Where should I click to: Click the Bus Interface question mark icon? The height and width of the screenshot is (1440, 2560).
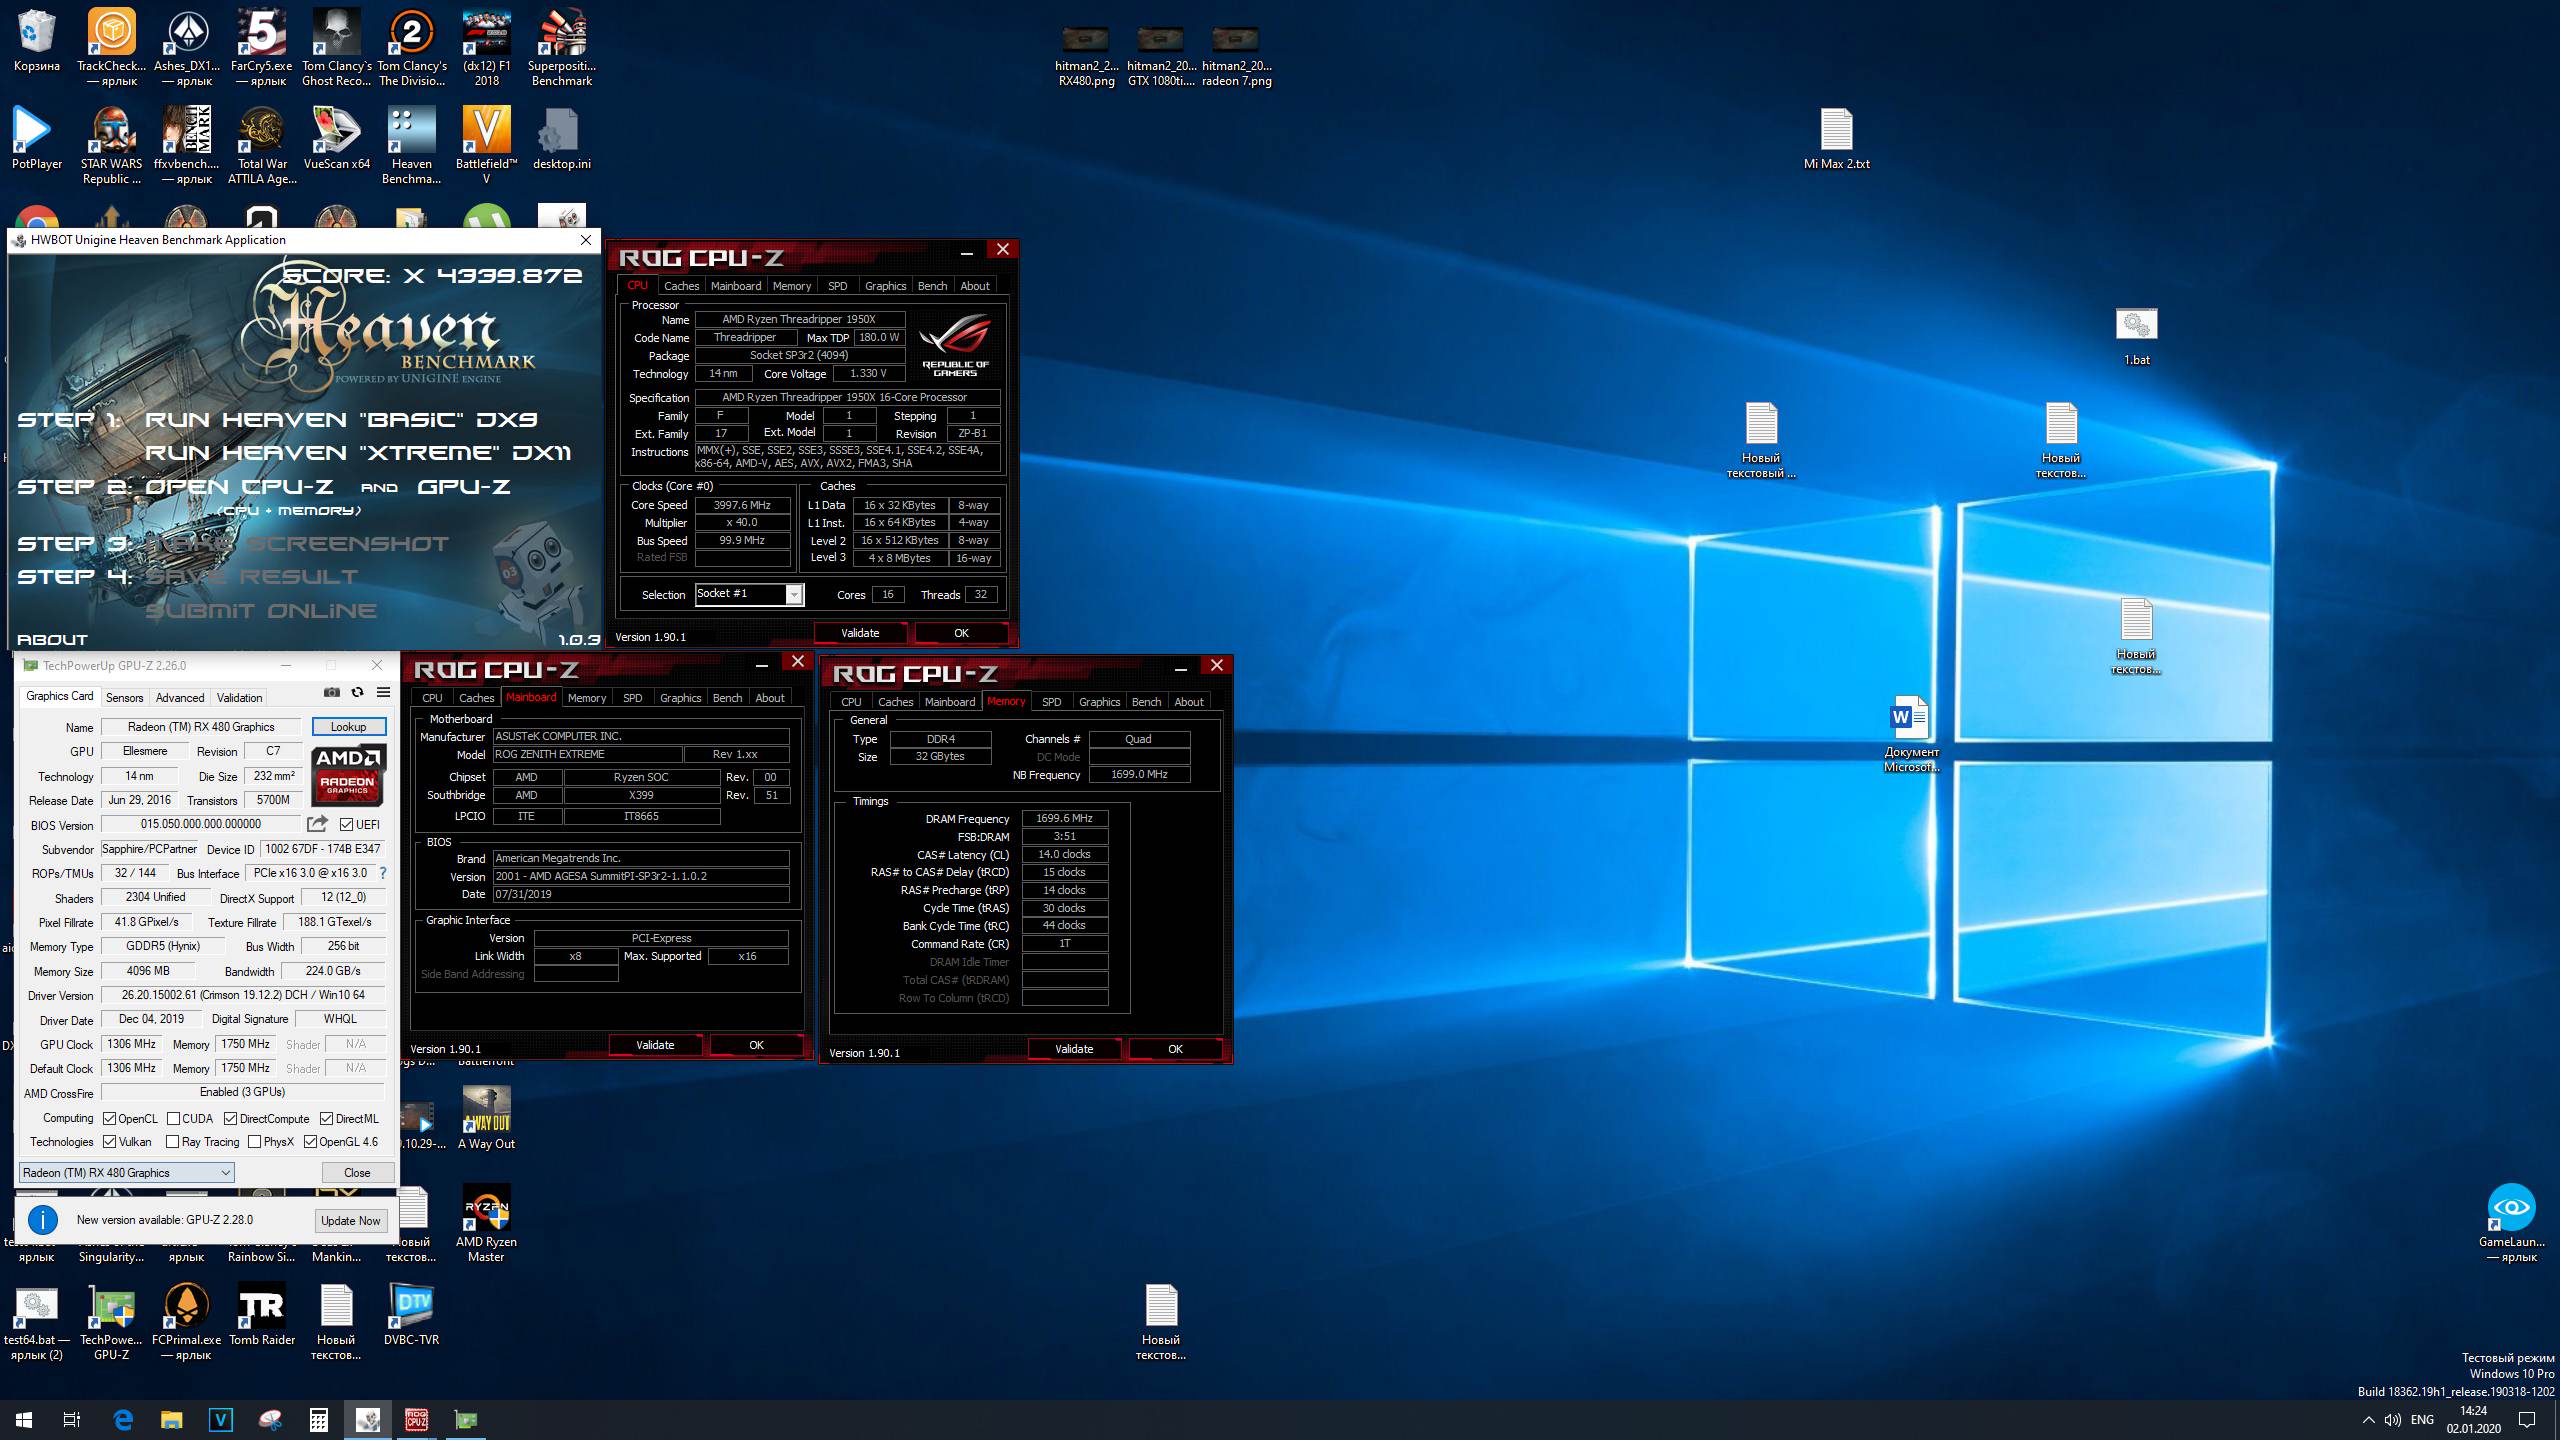click(x=382, y=873)
